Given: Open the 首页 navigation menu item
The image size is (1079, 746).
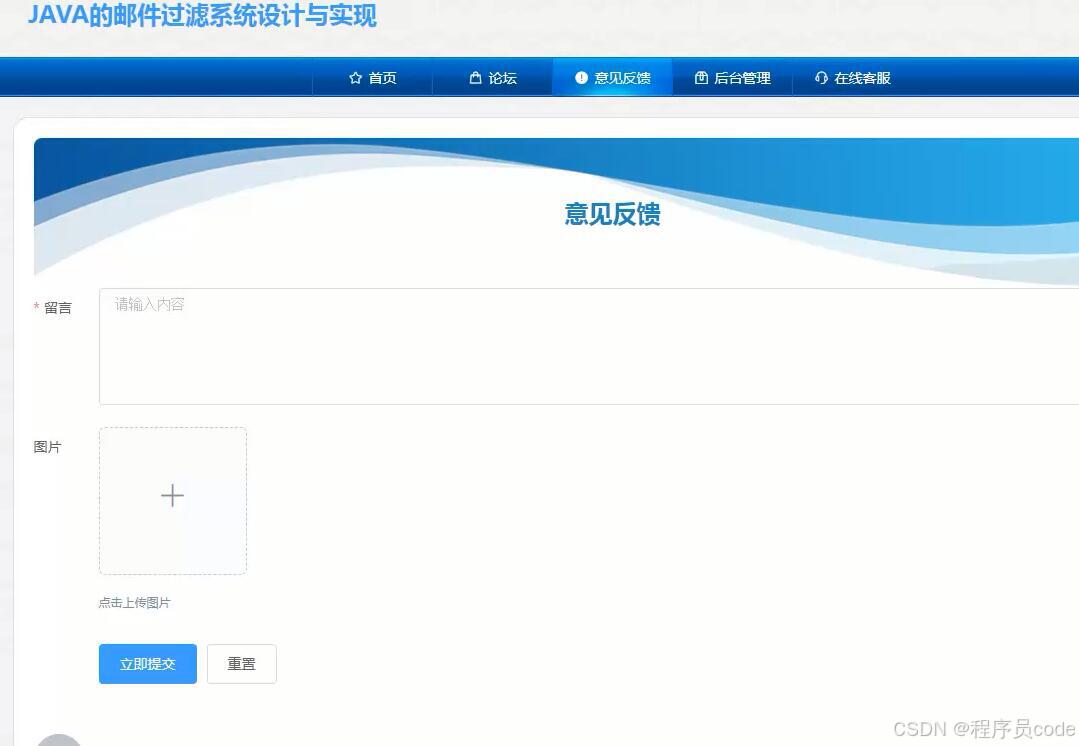Looking at the screenshot, I should pos(381,78).
